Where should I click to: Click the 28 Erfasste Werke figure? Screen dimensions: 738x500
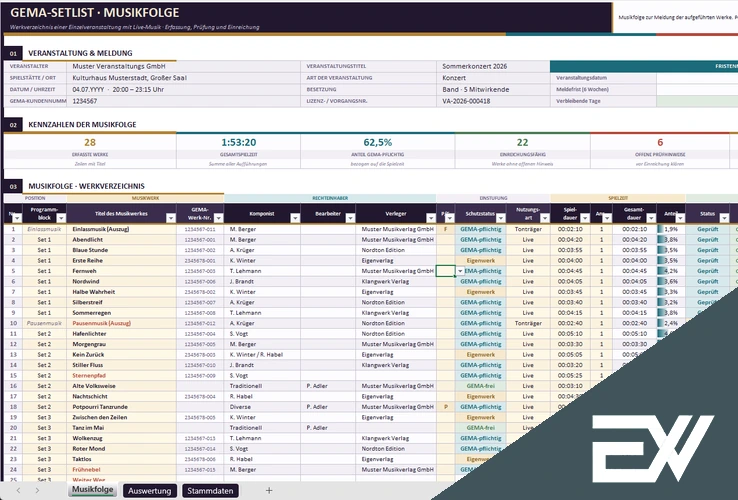90,142
